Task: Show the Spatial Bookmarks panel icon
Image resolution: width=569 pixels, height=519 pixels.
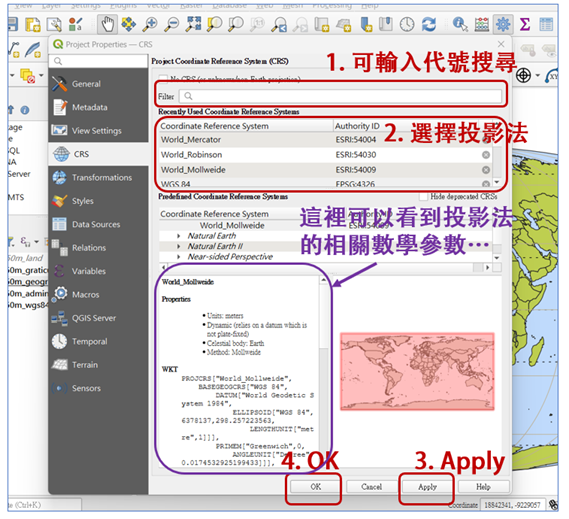Action: 386,24
